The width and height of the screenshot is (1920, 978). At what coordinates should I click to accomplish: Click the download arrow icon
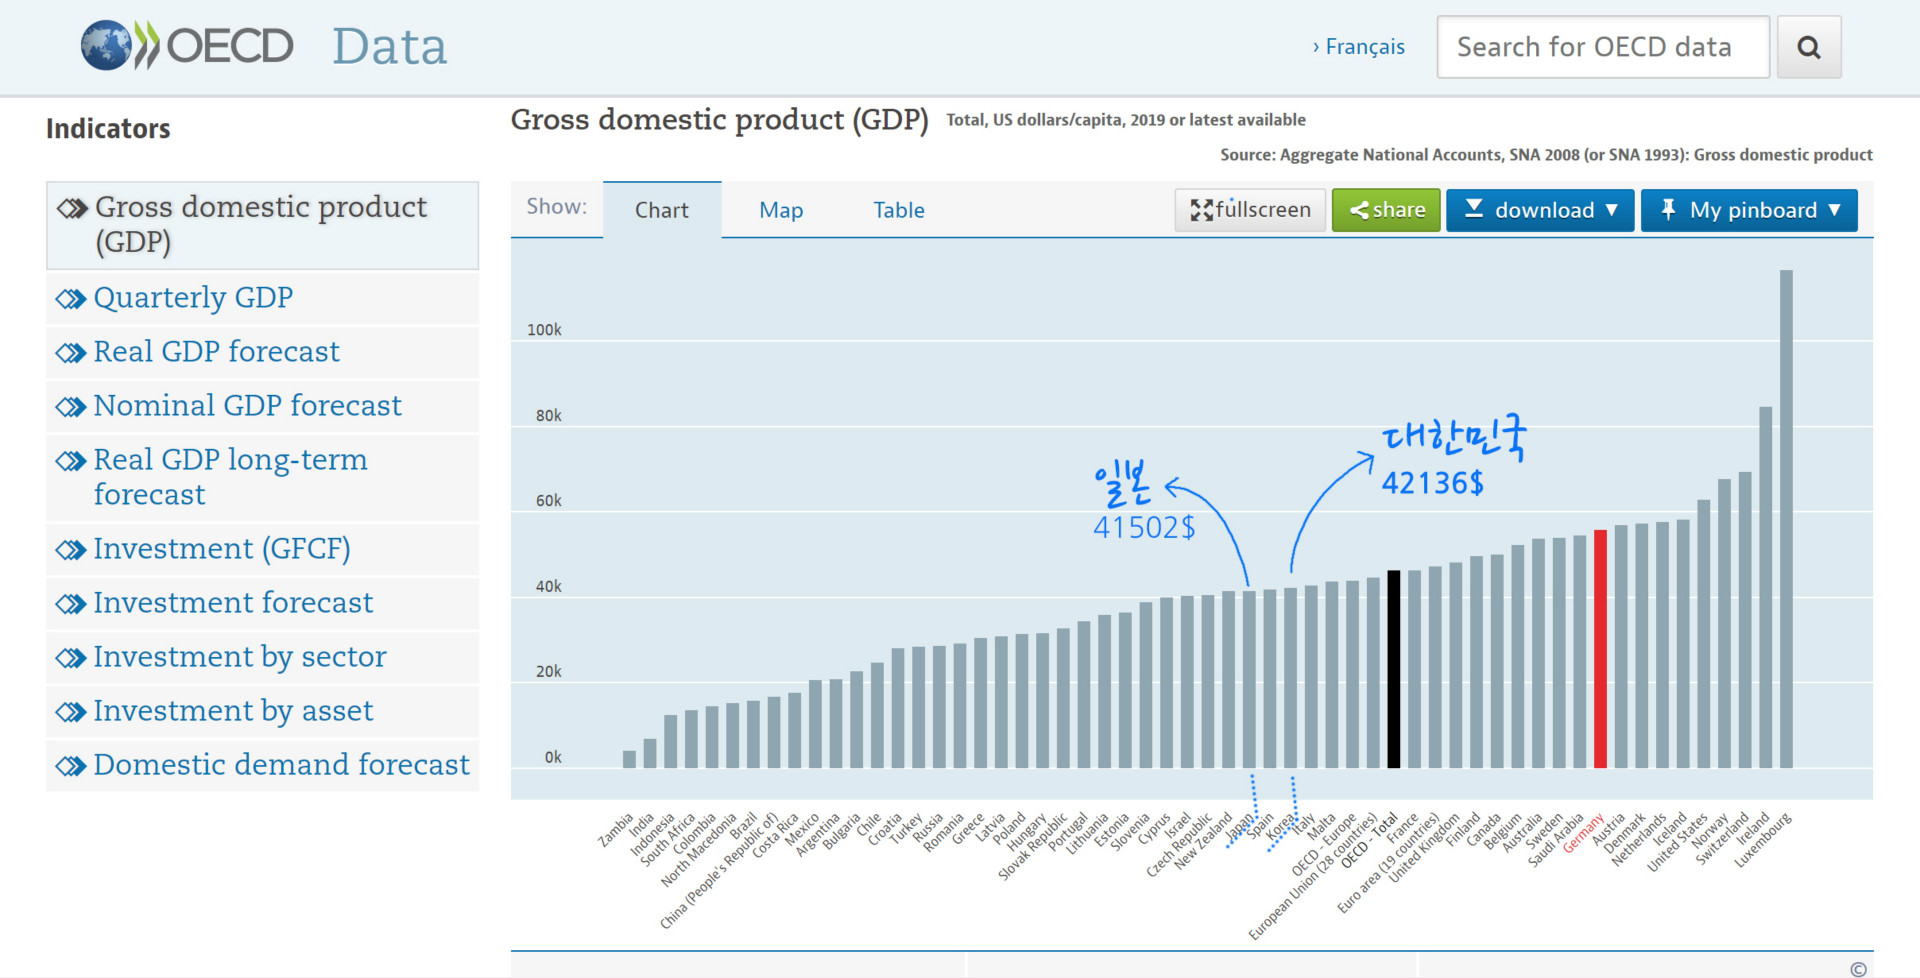(1474, 208)
